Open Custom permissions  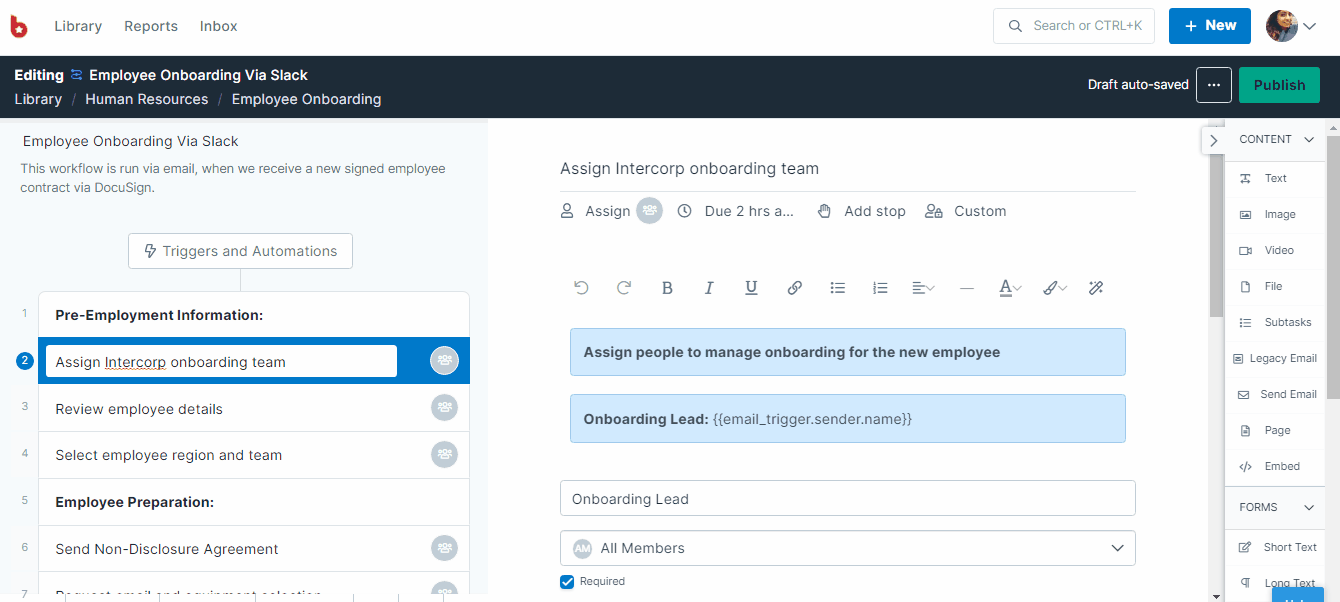[x=966, y=211]
